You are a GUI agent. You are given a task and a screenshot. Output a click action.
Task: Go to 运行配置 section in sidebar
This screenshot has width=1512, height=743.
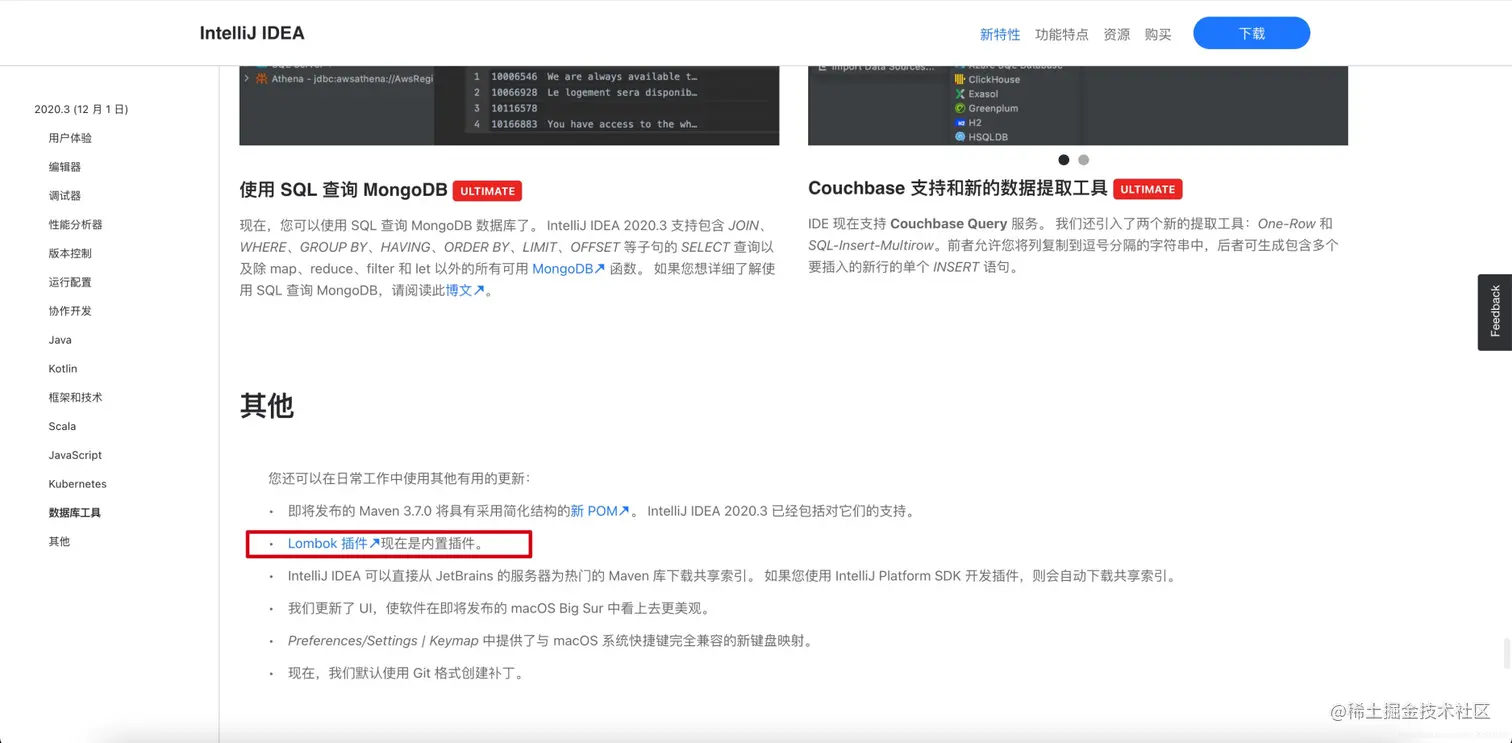click(x=70, y=282)
